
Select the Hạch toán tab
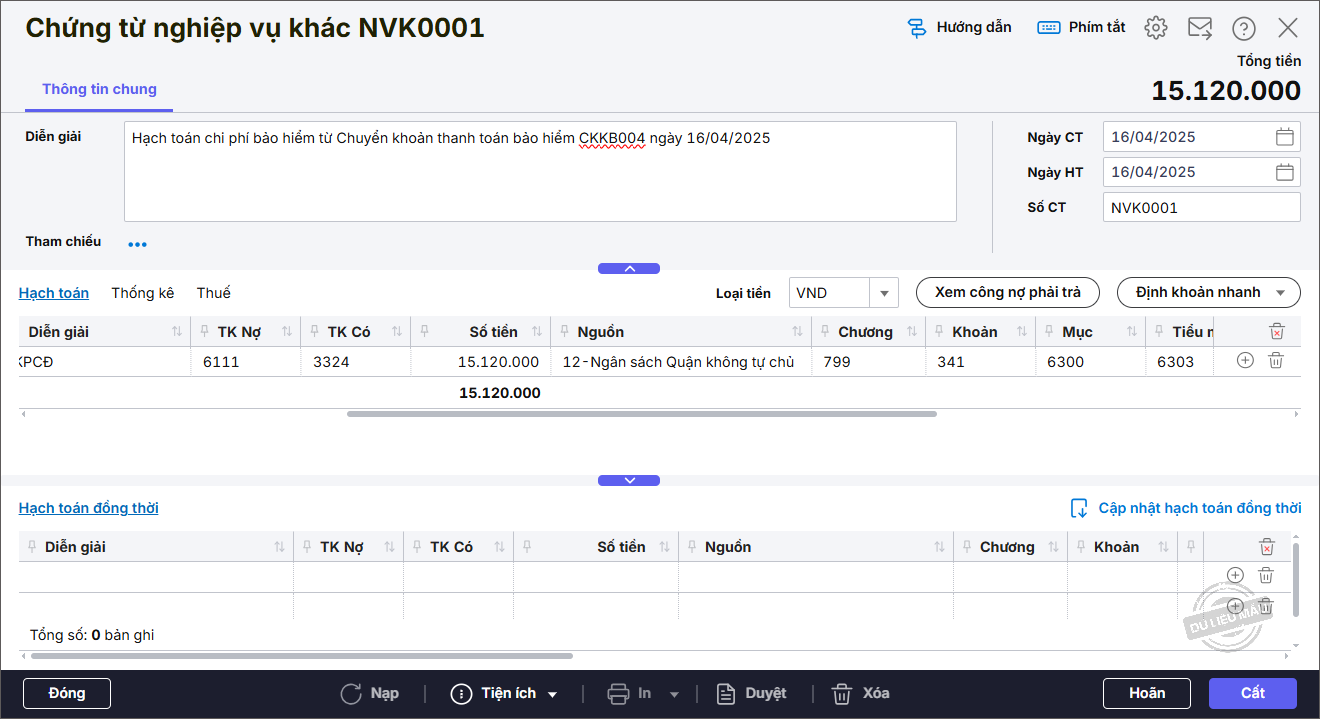[54, 293]
